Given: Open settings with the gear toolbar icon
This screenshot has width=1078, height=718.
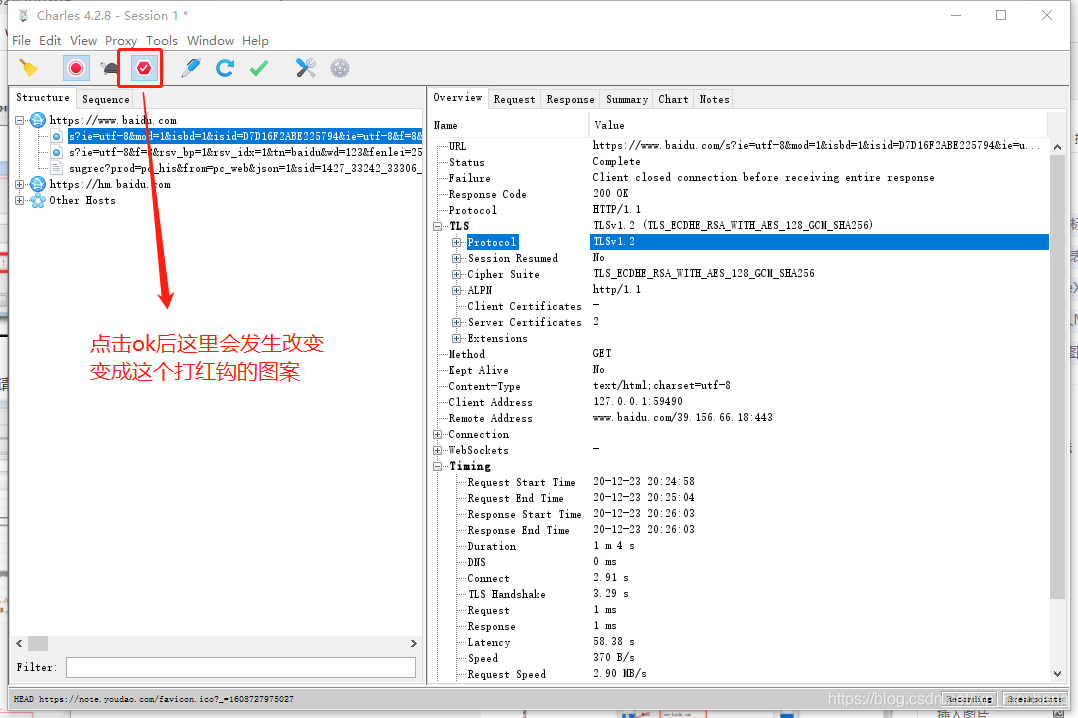Looking at the screenshot, I should 340,68.
